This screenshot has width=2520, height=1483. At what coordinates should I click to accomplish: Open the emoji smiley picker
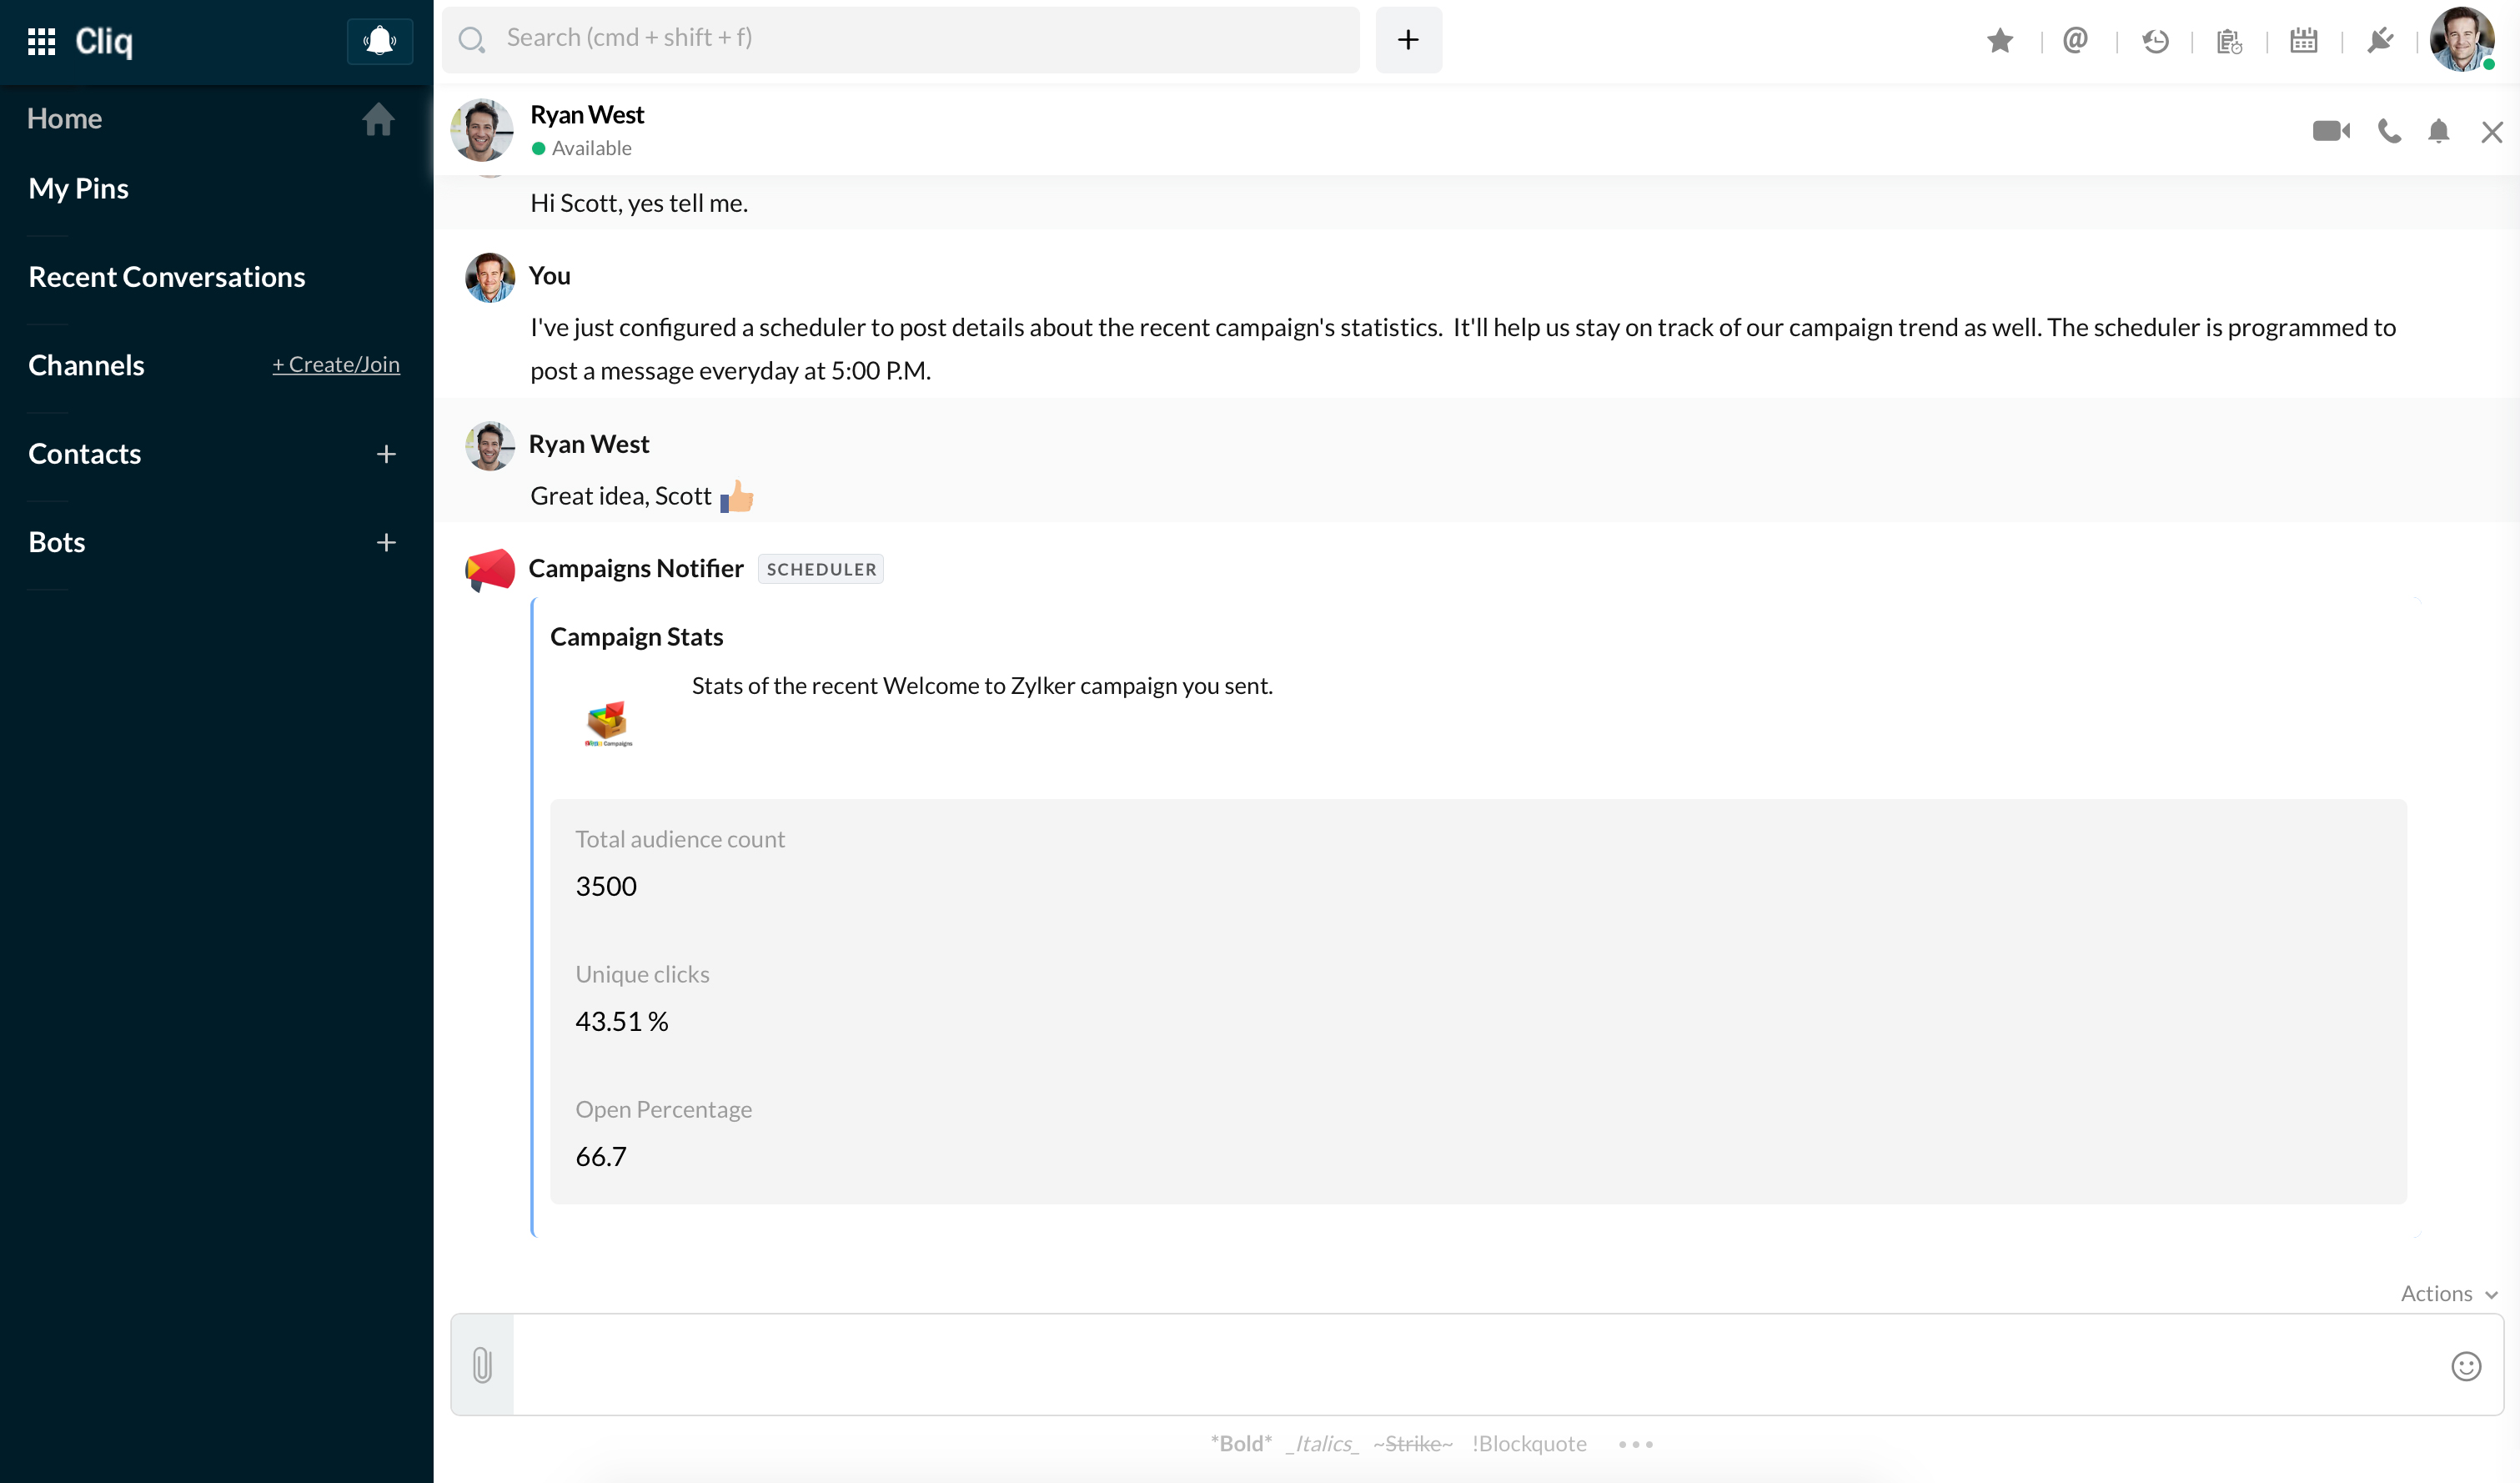2466,1366
